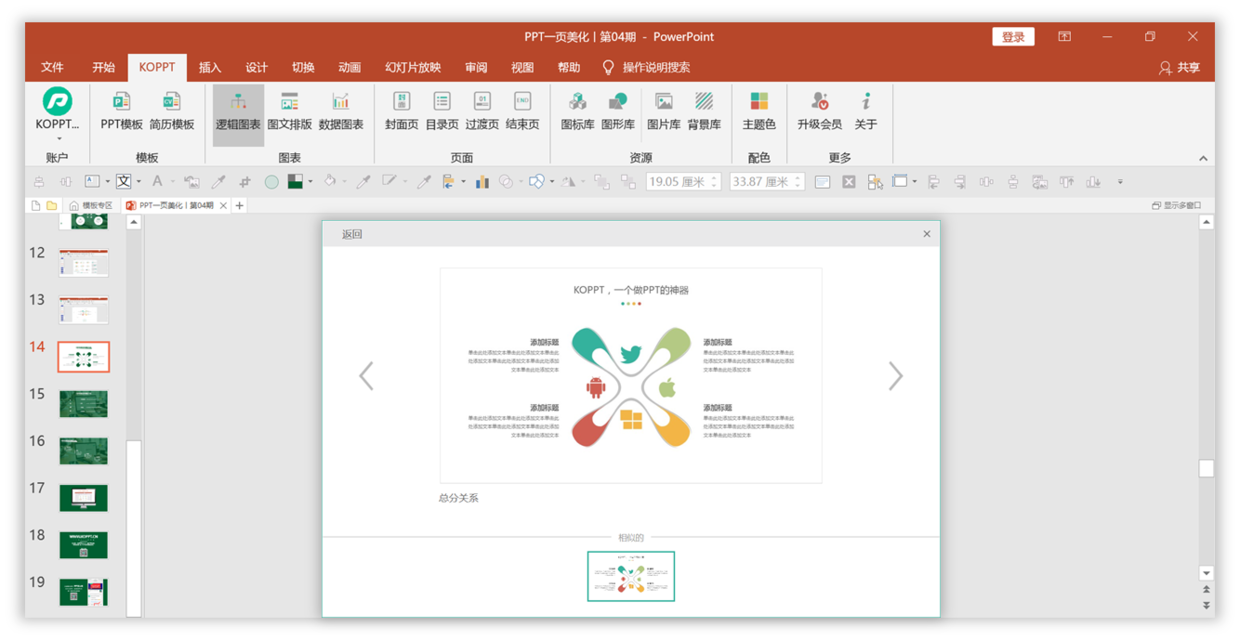Image resolution: width=1240 pixels, height=640 pixels.
Task: Click the lightbulb 操作说明搜索 search
Action: coord(645,67)
